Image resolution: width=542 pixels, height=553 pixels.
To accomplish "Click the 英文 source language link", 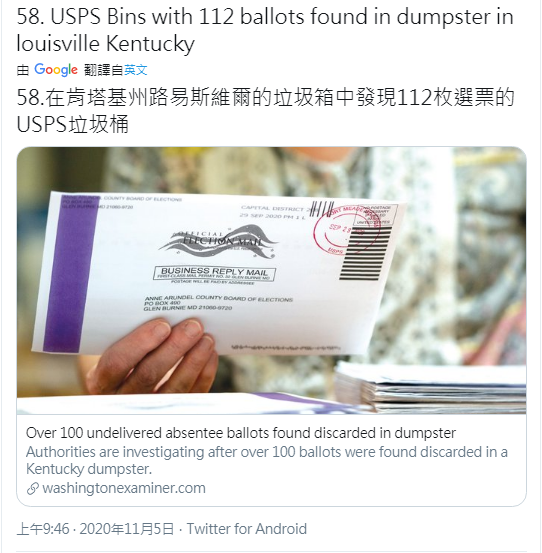I will [x=135, y=70].
